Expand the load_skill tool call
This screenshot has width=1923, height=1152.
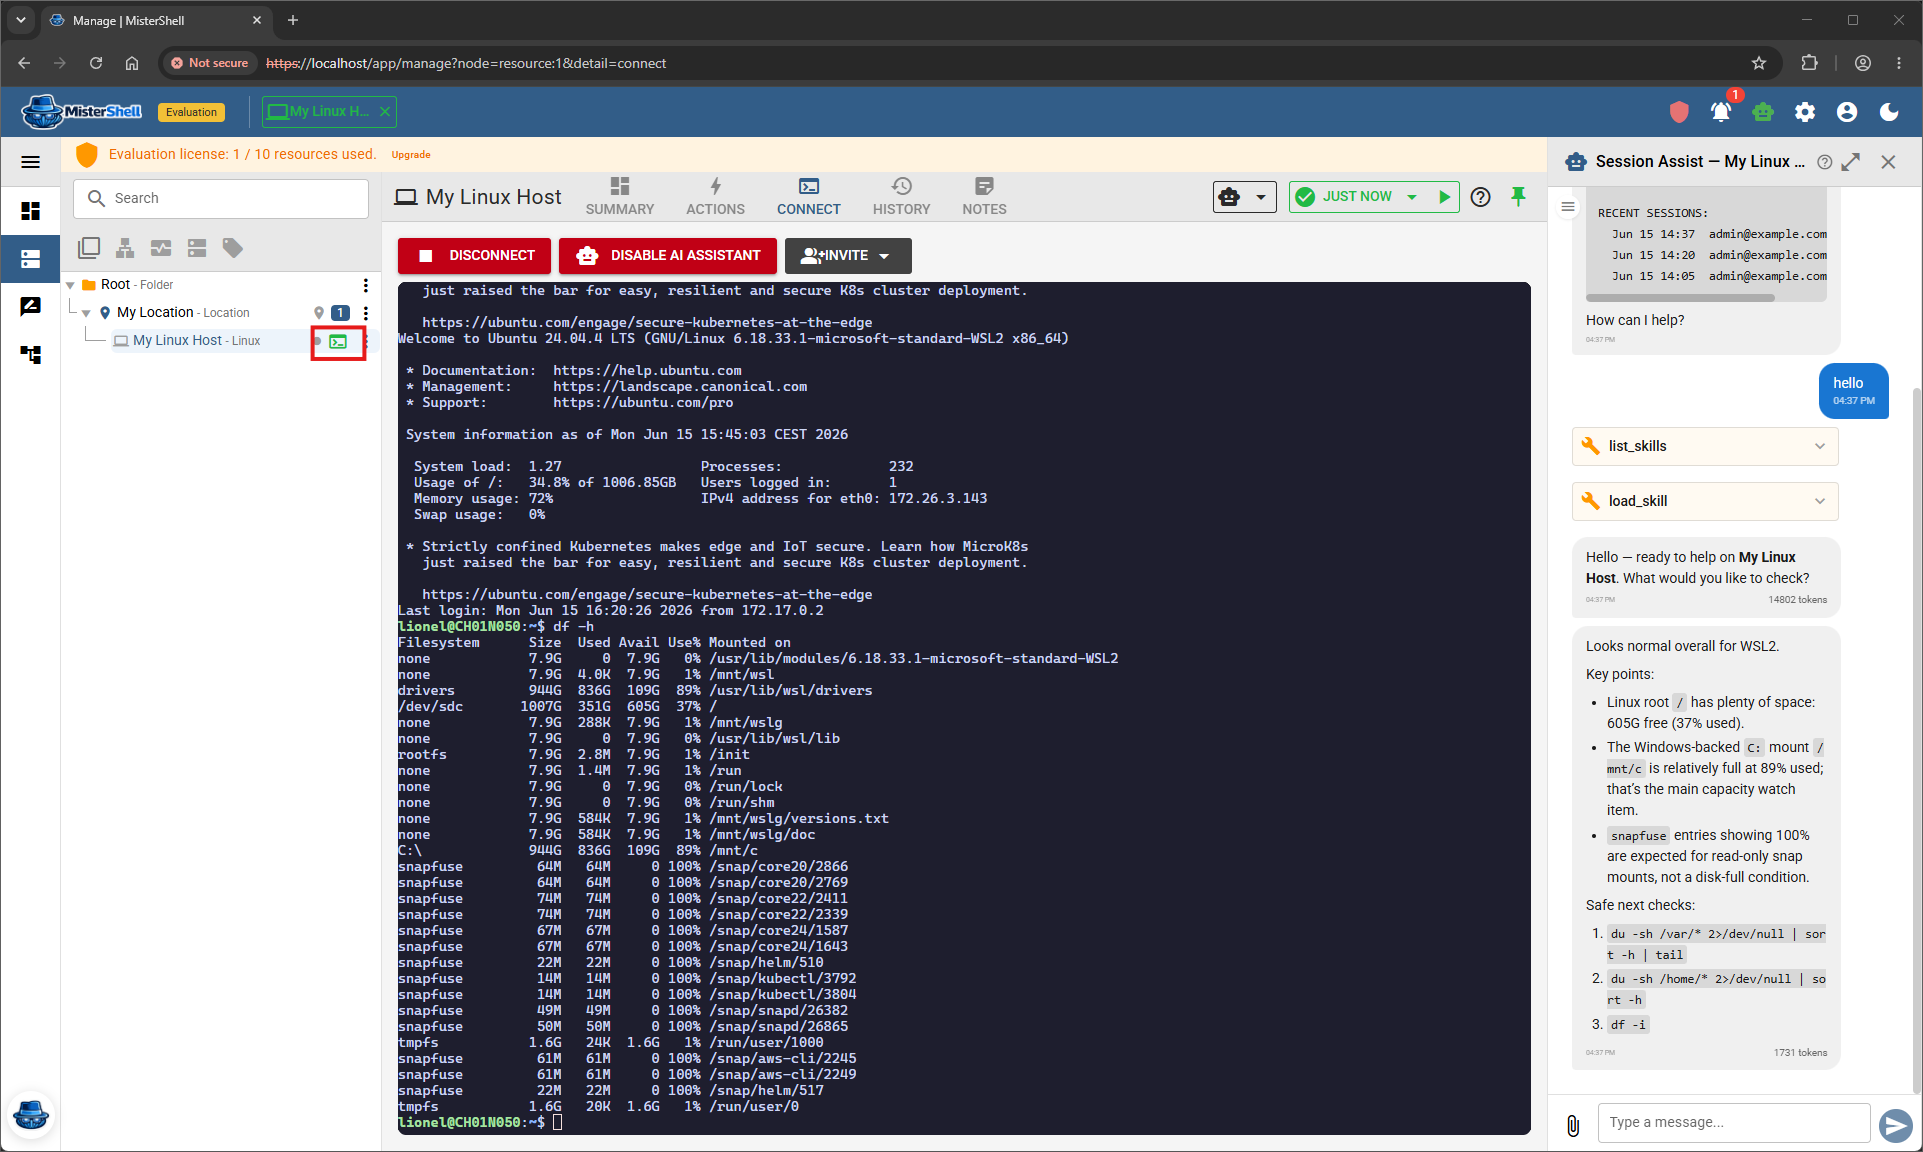(x=1705, y=501)
